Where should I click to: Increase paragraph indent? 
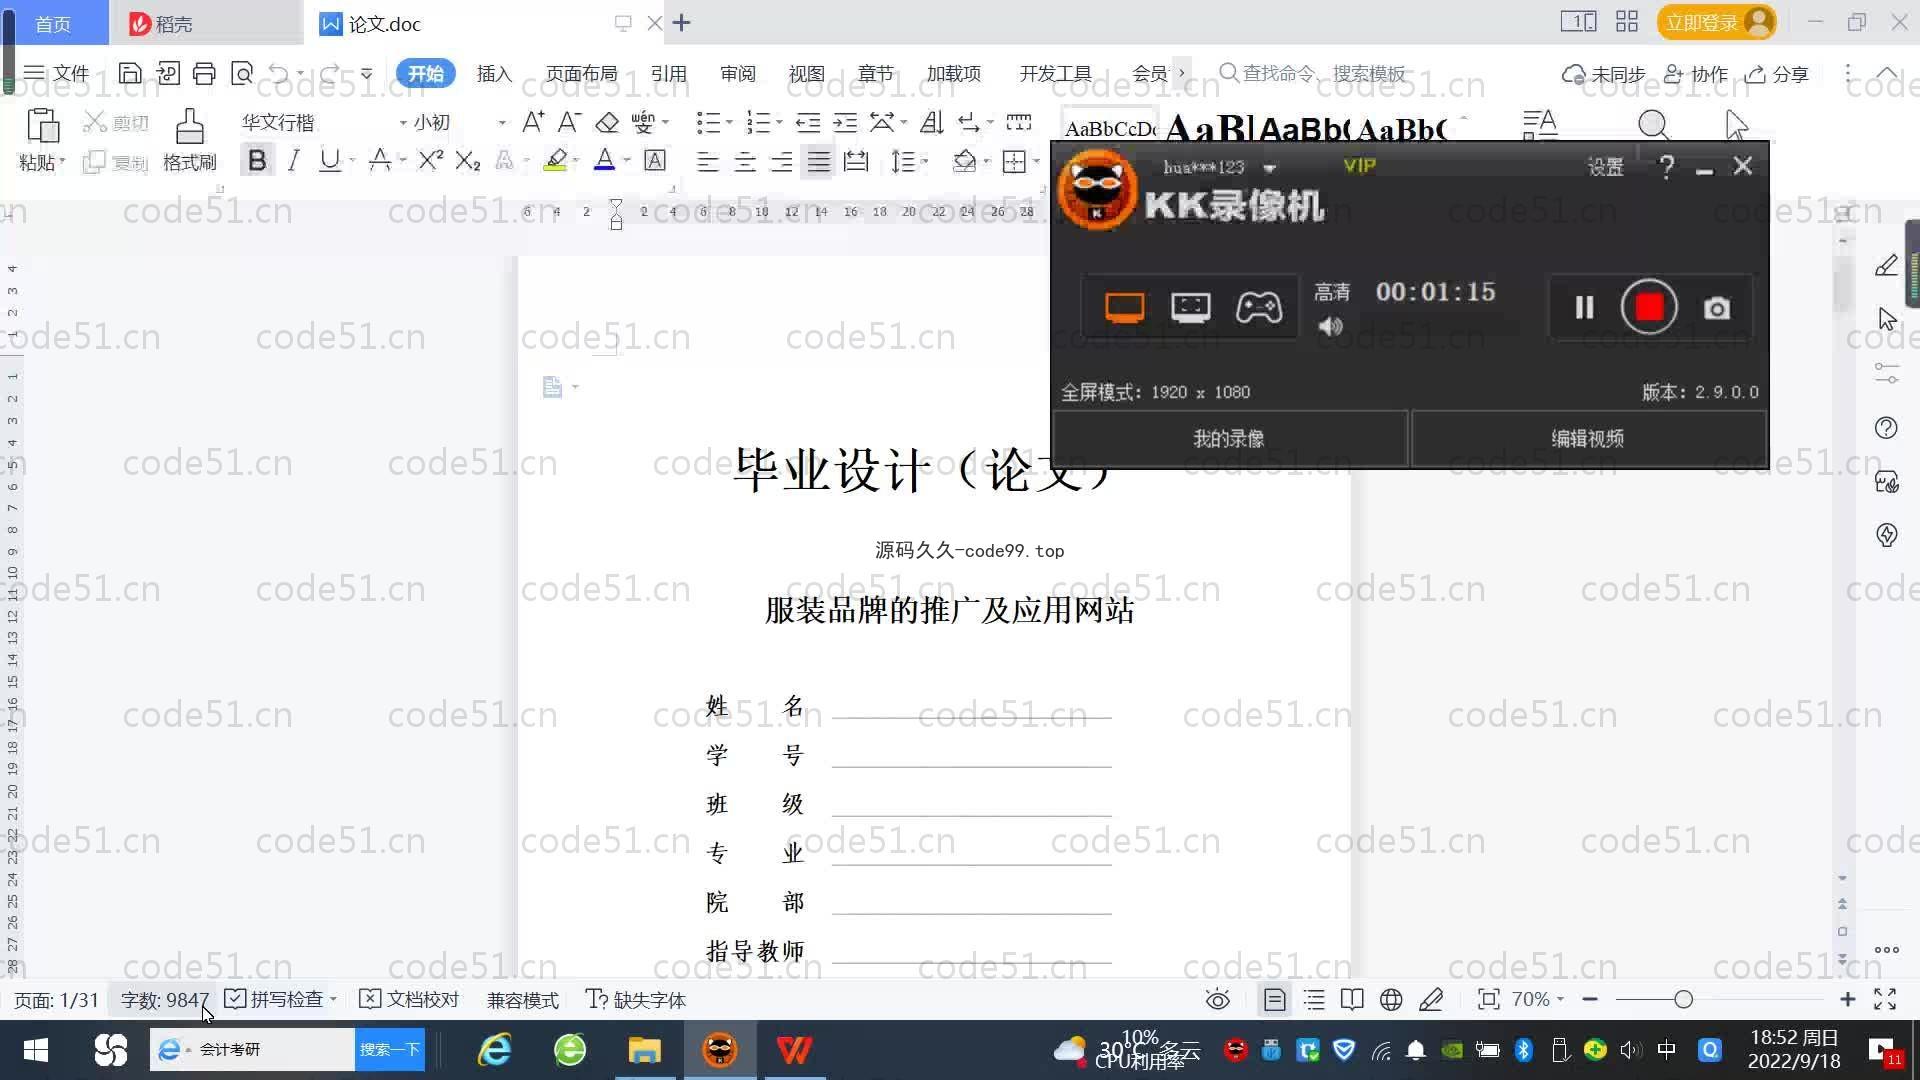[845, 122]
